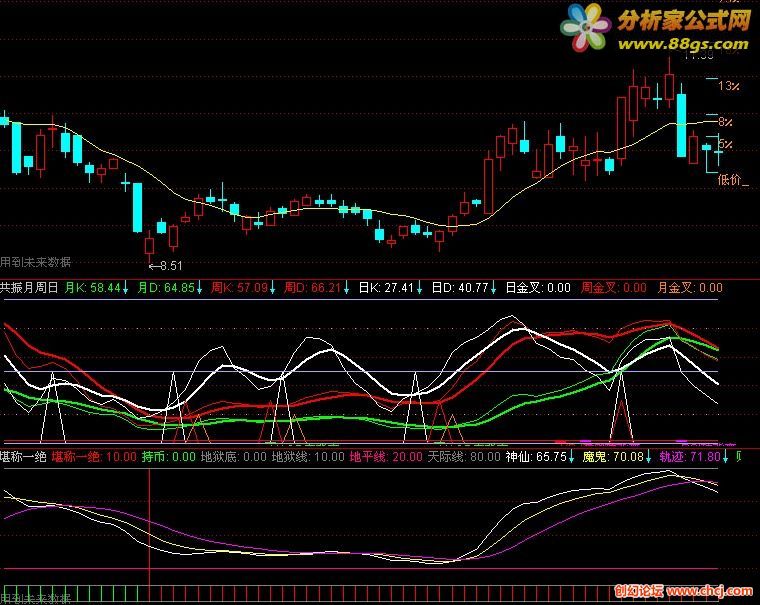This screenshot has height=605, width=760.
Task: Click 用到未来数据 notice in candlestick pane
Action: coord(35,262)
